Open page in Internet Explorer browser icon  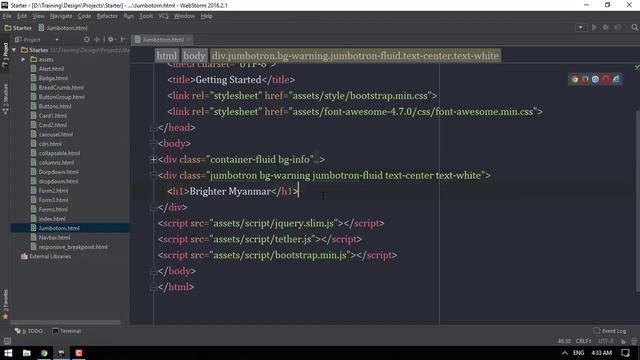616,80
